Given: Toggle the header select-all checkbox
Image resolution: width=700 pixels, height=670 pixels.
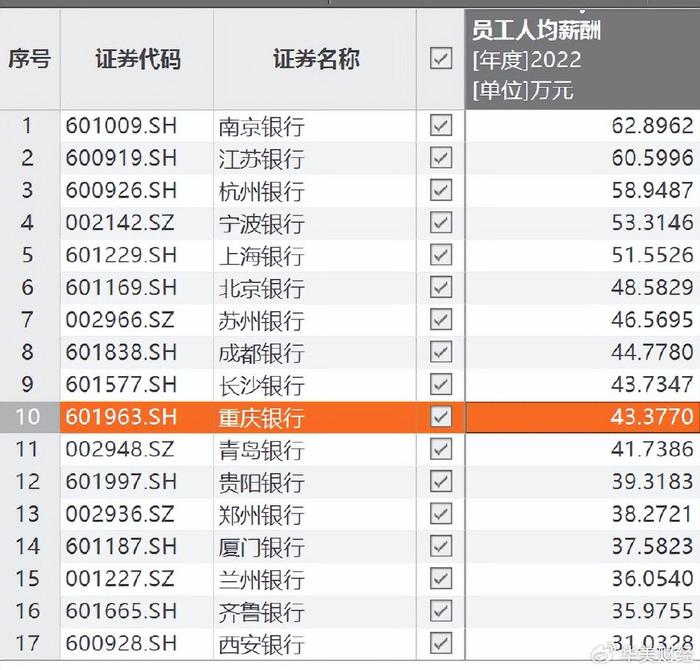Looking at the screenshot, I should [x=441, y=58].
